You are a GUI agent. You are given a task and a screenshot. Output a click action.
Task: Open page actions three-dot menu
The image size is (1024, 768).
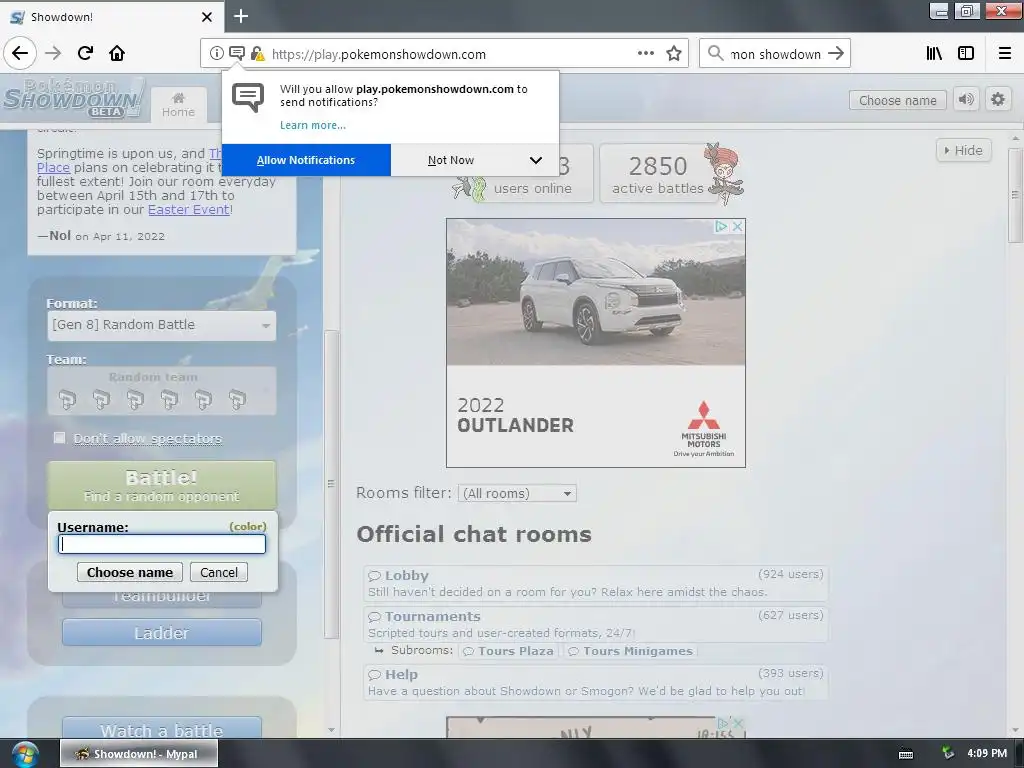tap(646, 54)
